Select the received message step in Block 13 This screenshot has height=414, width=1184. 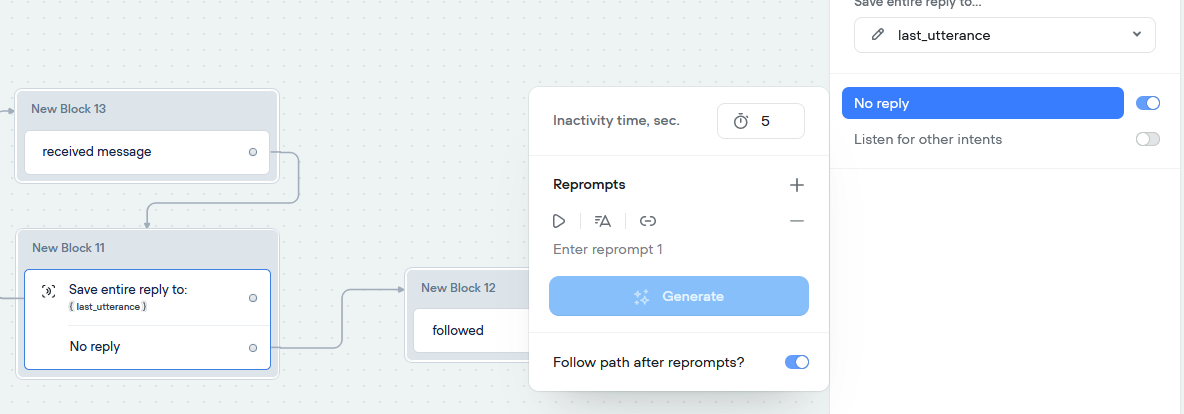[x=146, y=152]
